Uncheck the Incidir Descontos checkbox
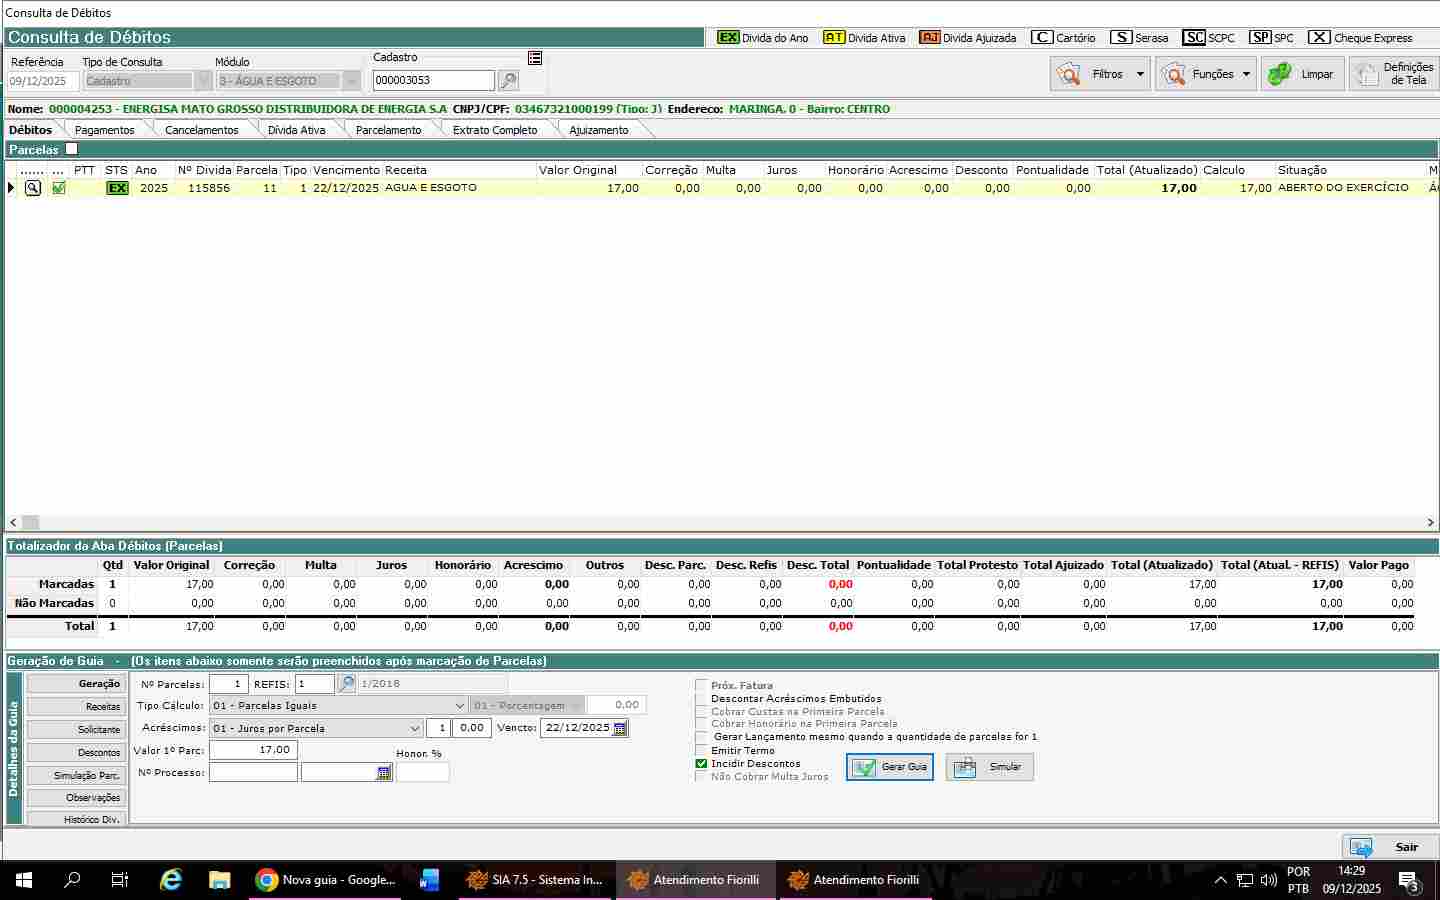The width and height of the screenshot is (1440, 900). pos(701,764)
